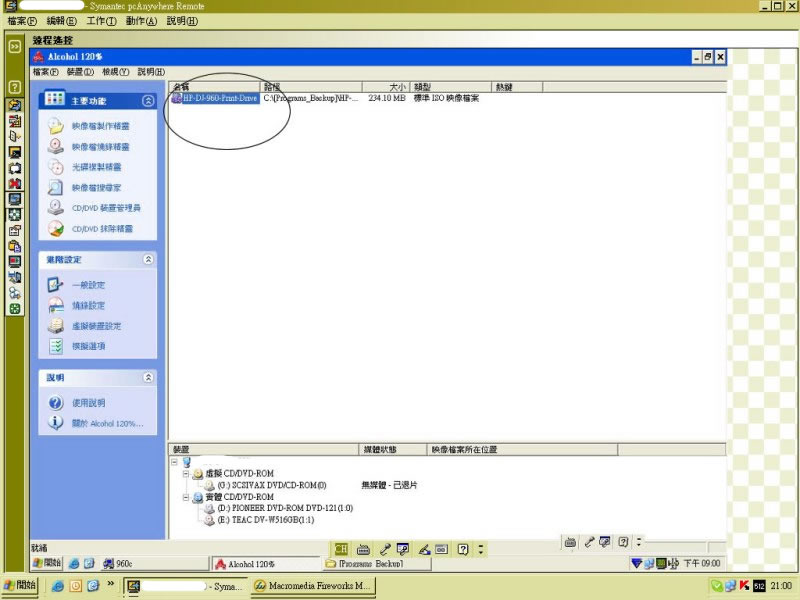Sort list by 類型 column header
The width and height of the screenshot is (800, 600).
450,87
